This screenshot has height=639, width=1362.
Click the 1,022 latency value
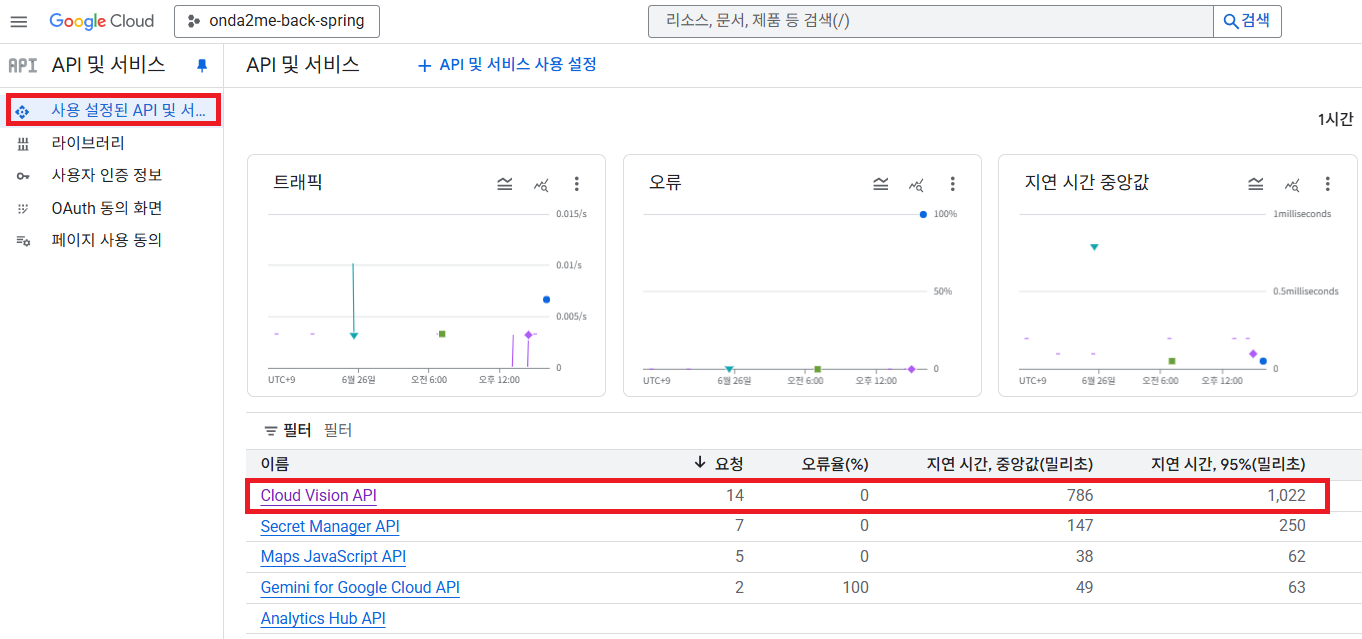[x=1285, y=496]
